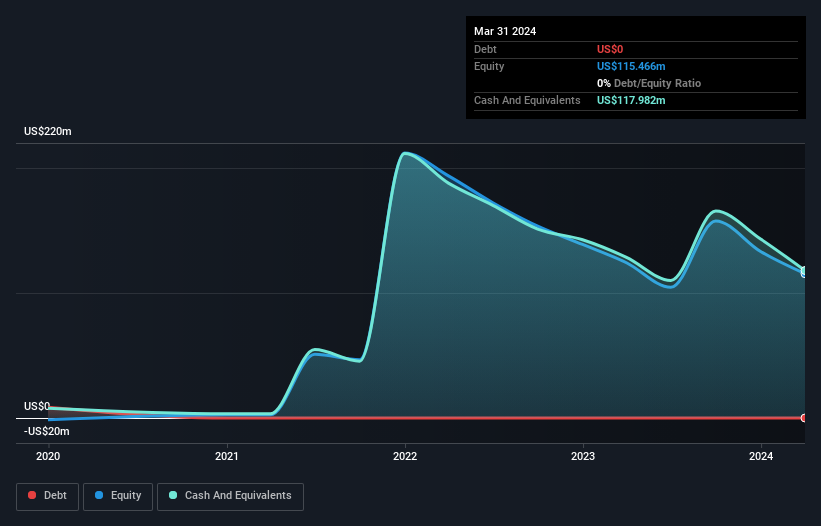
Task: Click the Mar 31 2024 tooltip date
Action: 505,31
